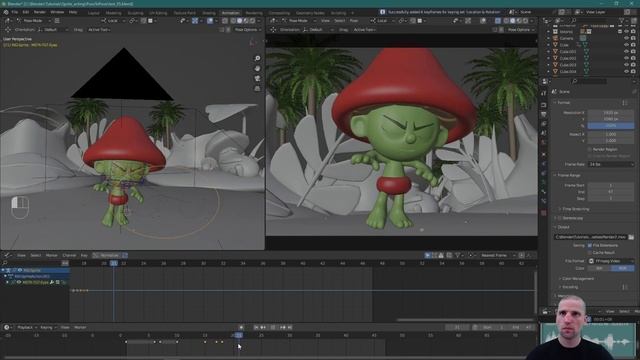
Task: Open the Output properties tab
Action: [544, 114]
